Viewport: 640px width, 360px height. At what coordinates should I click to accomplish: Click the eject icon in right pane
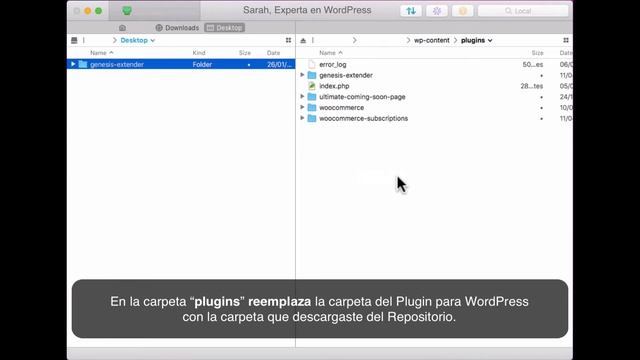click(303, 40)
